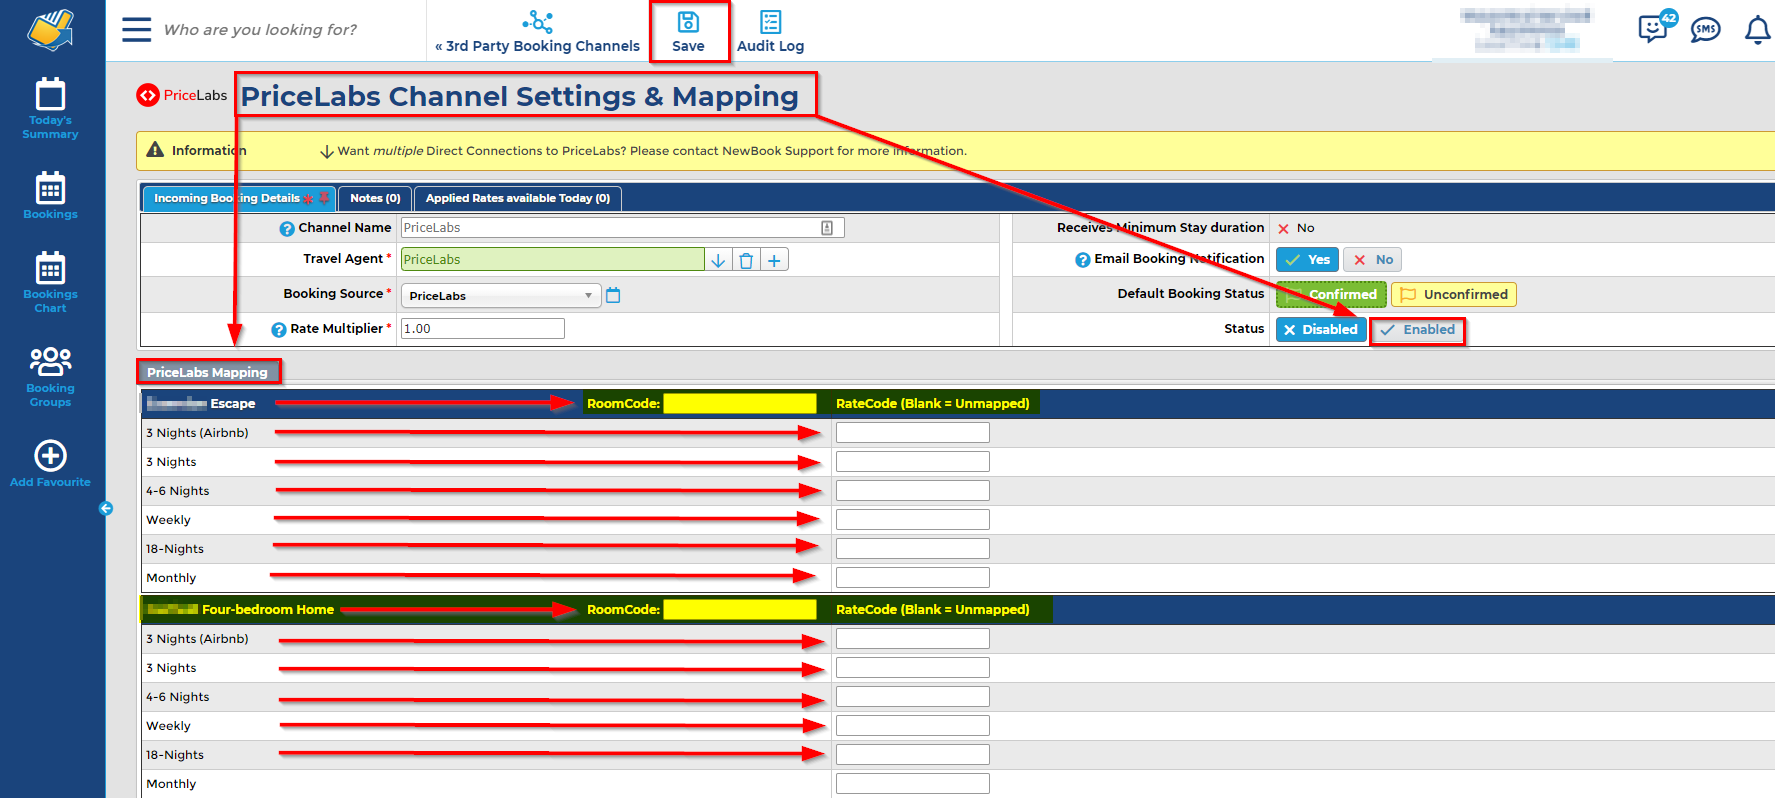Open Applied Rates available Today tab
1775x798 pixels.
[518, 198]
